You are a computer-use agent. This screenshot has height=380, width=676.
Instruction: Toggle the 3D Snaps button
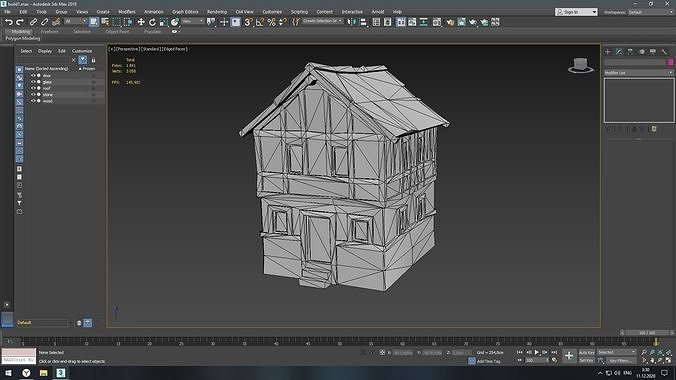coord(248,22)
